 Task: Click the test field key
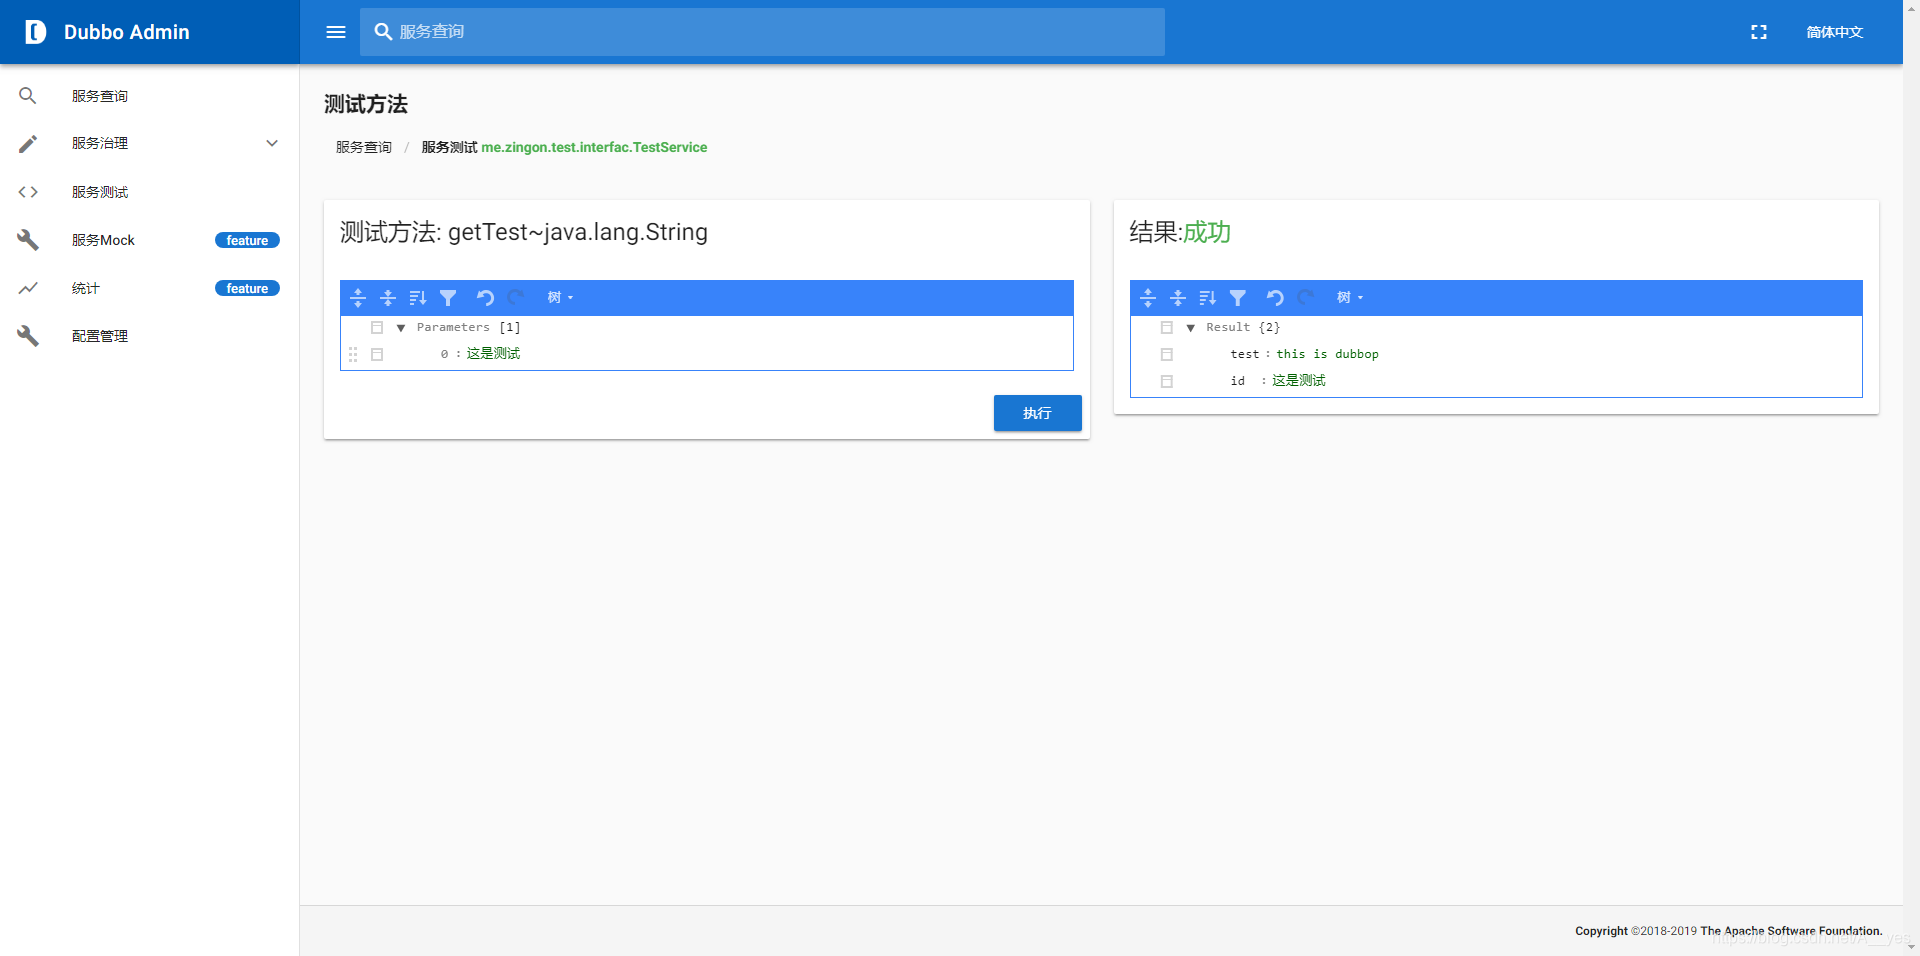tap(1245, 354)
